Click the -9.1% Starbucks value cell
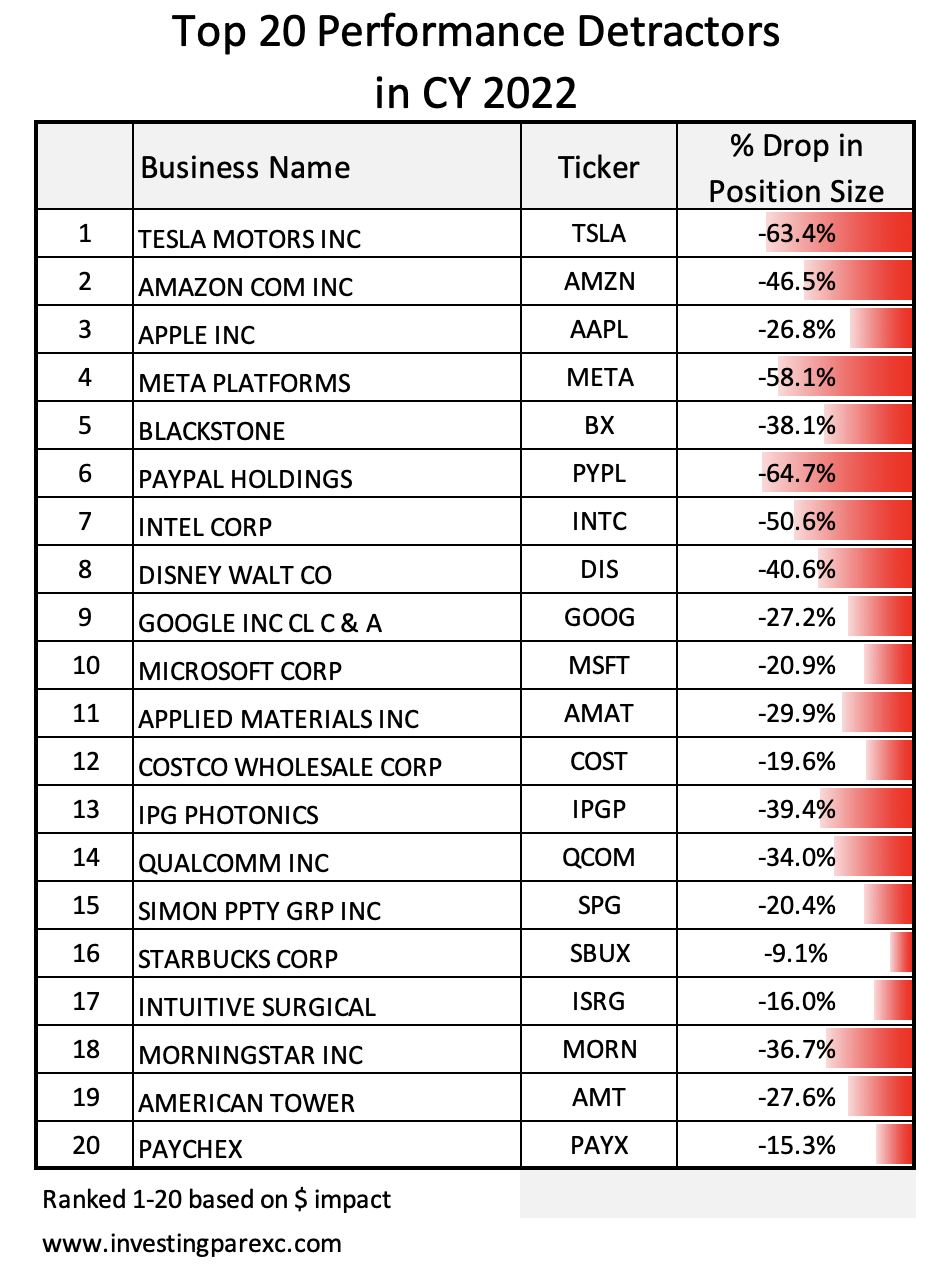The image size is (952, 1274). 795,953
